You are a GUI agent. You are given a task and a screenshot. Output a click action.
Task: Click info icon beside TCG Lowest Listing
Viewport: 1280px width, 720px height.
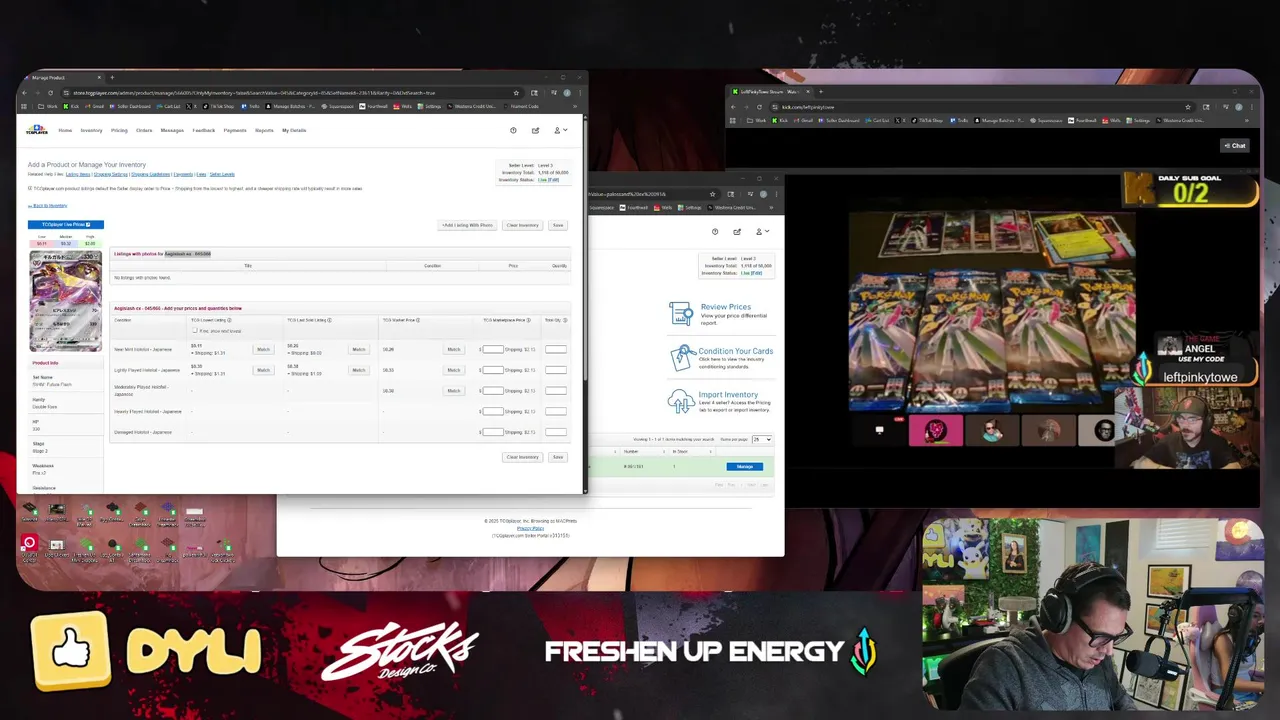coord(229,320)
